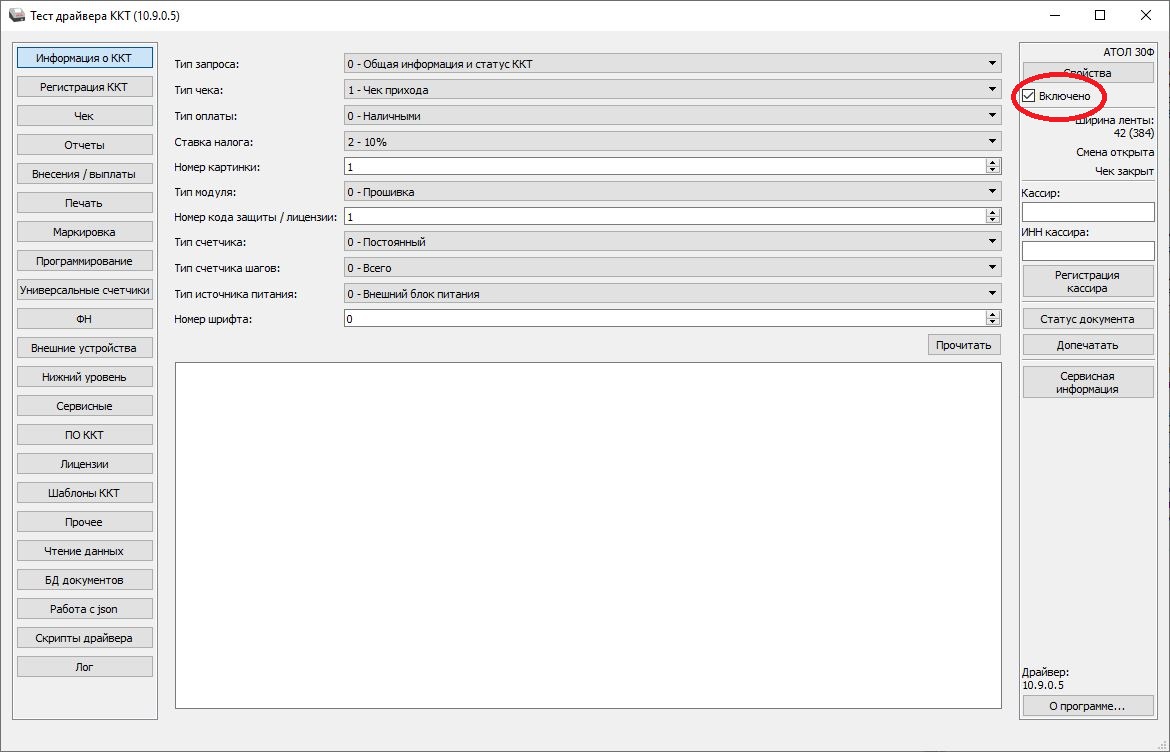Image resolution: width=1170 pixels, height=752 pixels.
Task: Click the Регистрация кассира button
Action: point(1087,281)
